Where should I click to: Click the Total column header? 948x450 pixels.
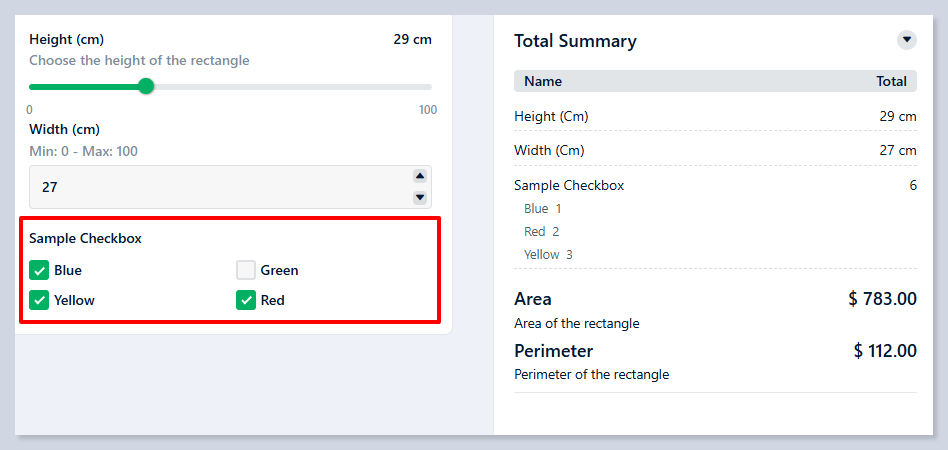coord(891,81)
